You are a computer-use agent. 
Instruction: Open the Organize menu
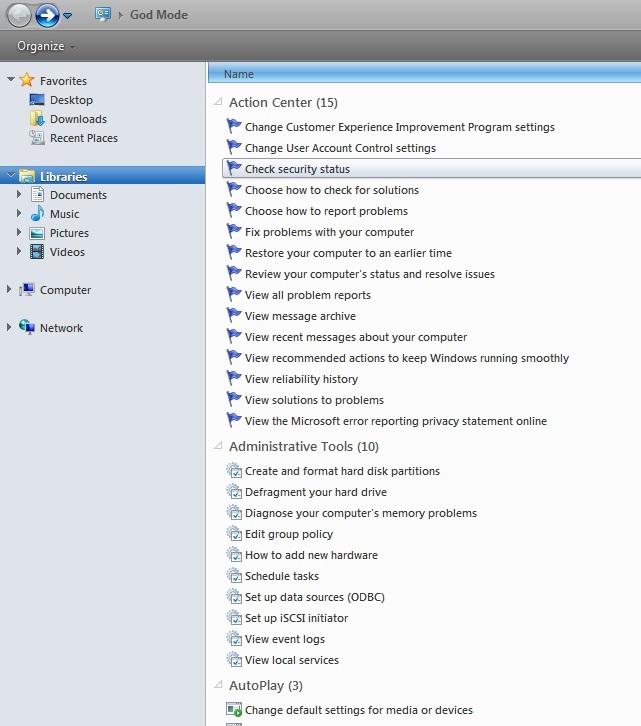[x=45, y=46]
